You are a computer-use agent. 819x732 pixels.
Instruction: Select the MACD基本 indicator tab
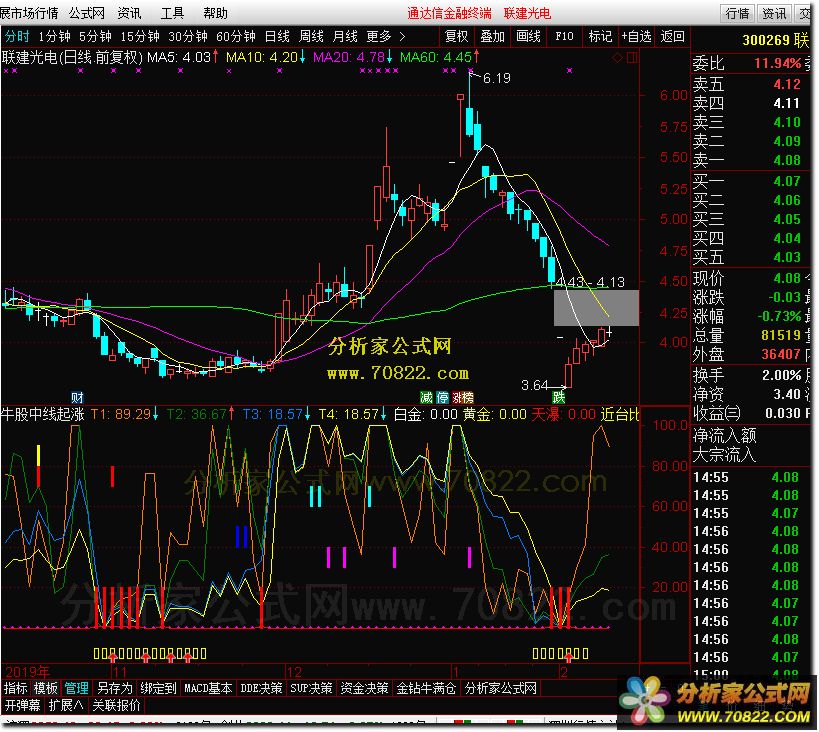208,689
